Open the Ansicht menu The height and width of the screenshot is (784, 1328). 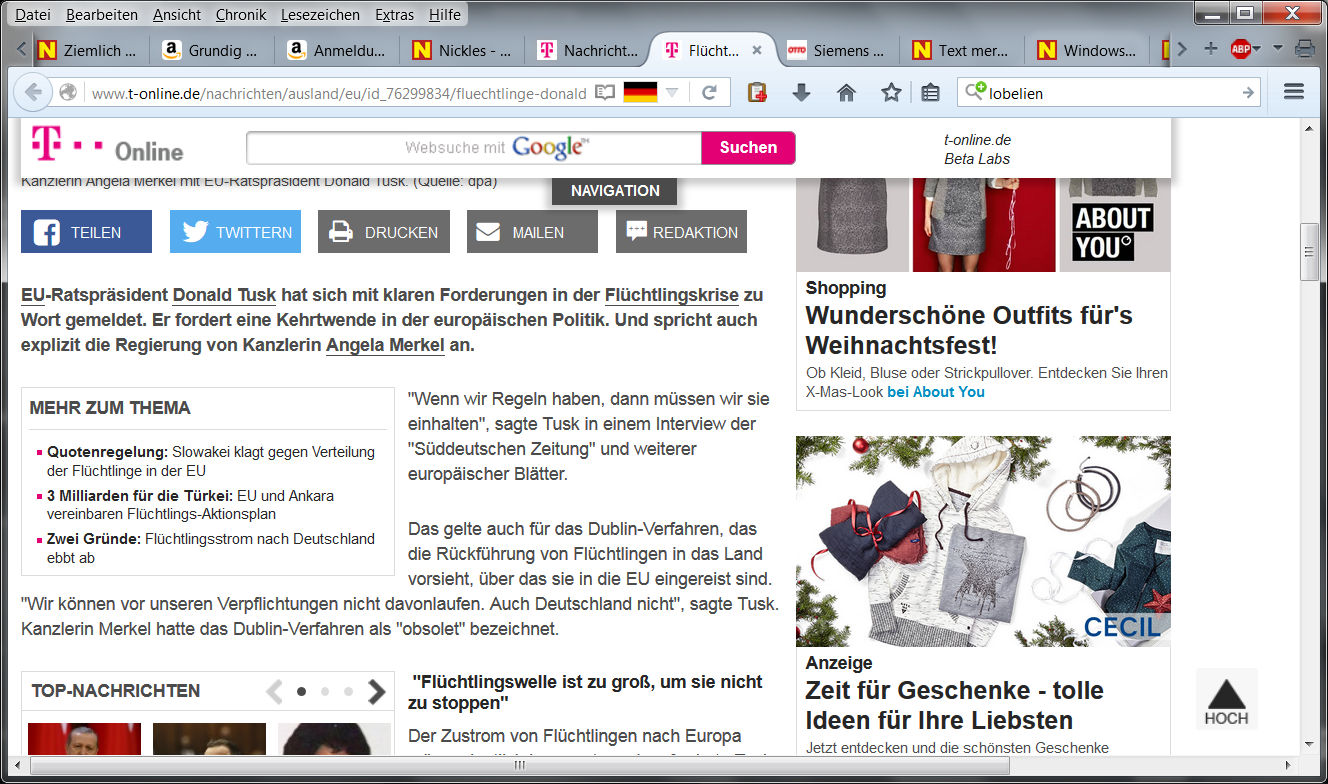tap(177, 15)
